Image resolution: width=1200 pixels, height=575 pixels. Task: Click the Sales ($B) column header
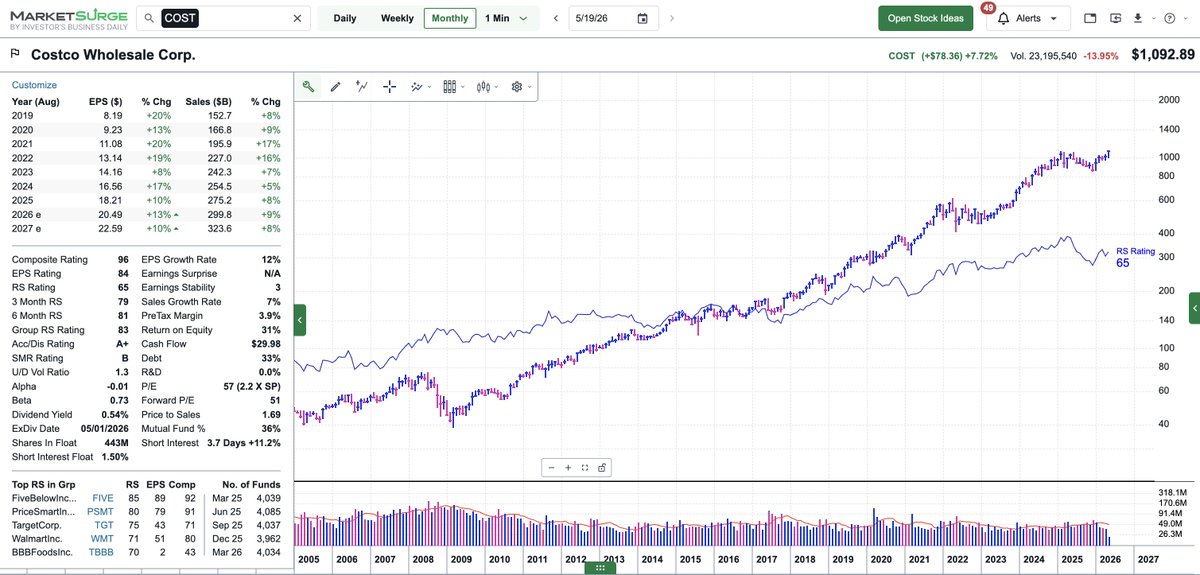coord(208,101)
